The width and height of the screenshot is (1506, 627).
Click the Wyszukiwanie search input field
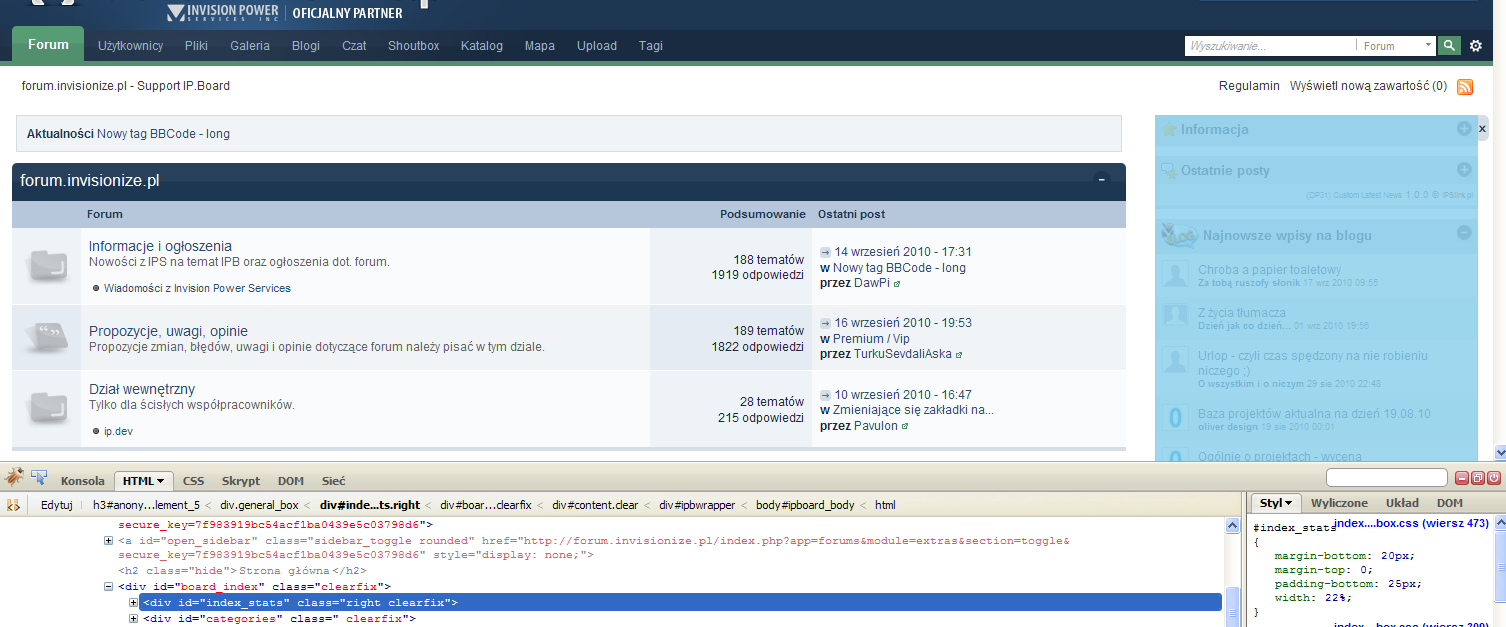1270,46
